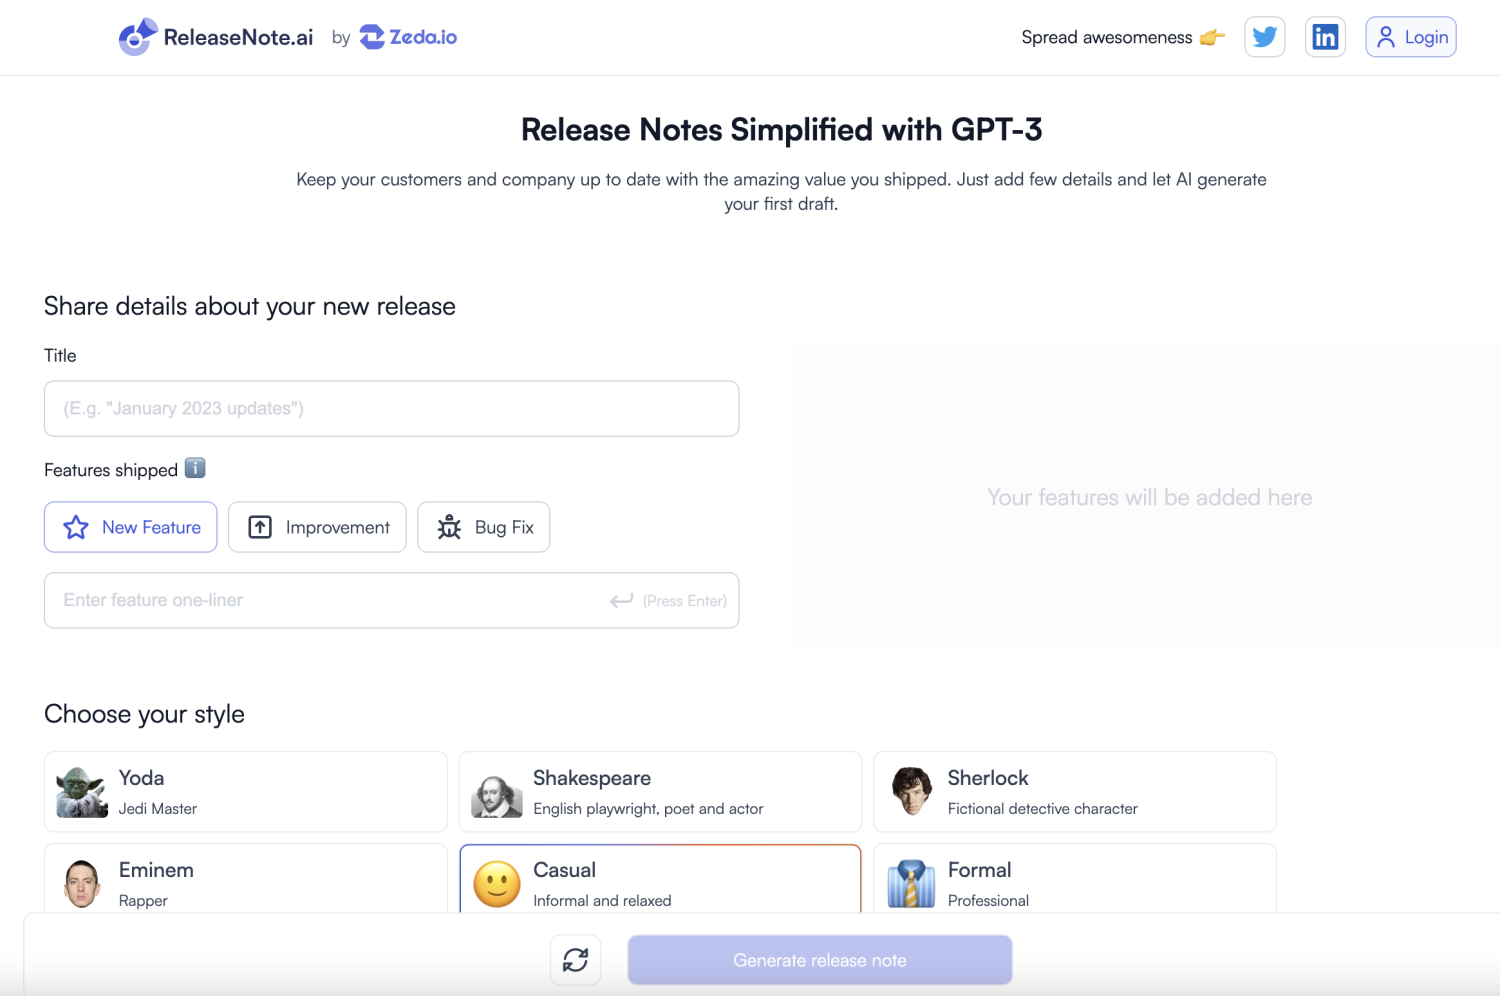This screenshot has height=1000, width=1500.
Task: Click the smiley face Casual emoji
Action: 497,885
